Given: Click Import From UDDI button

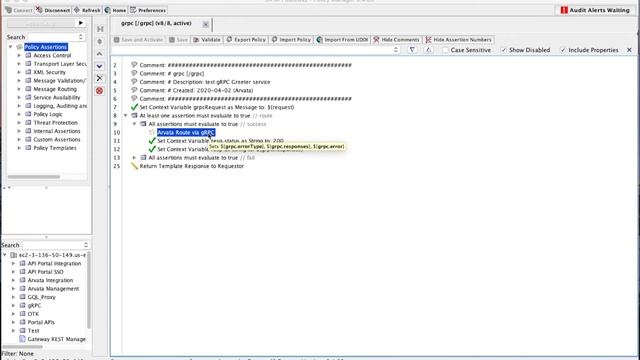Looking at the screenshot, I should pos(342,40).
